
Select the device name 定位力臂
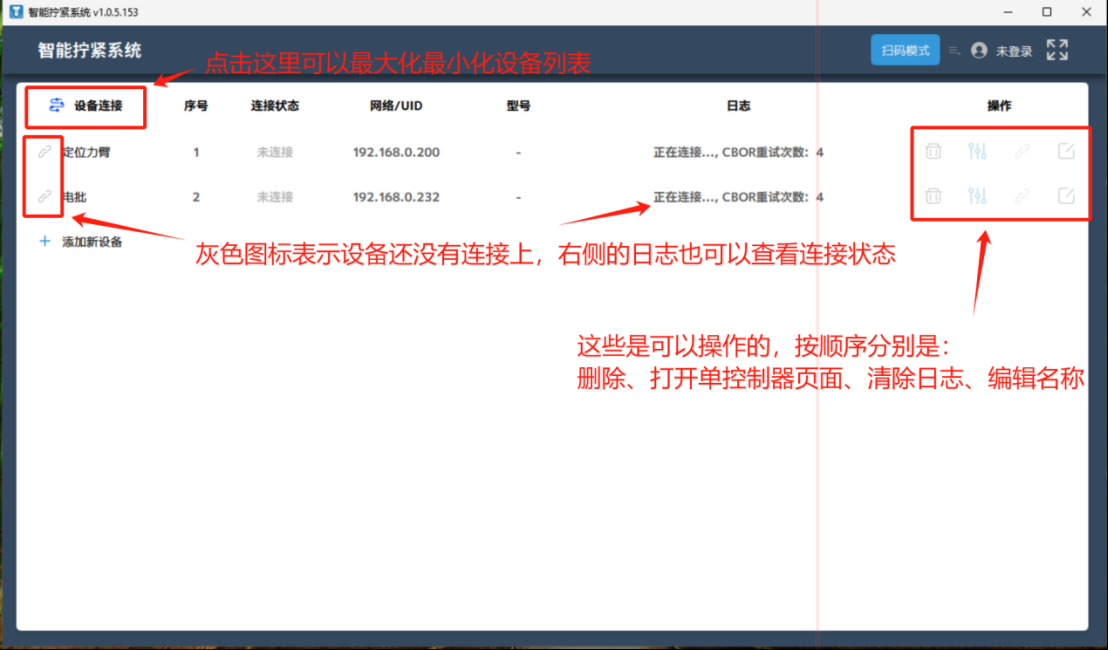tap(86, 152)
